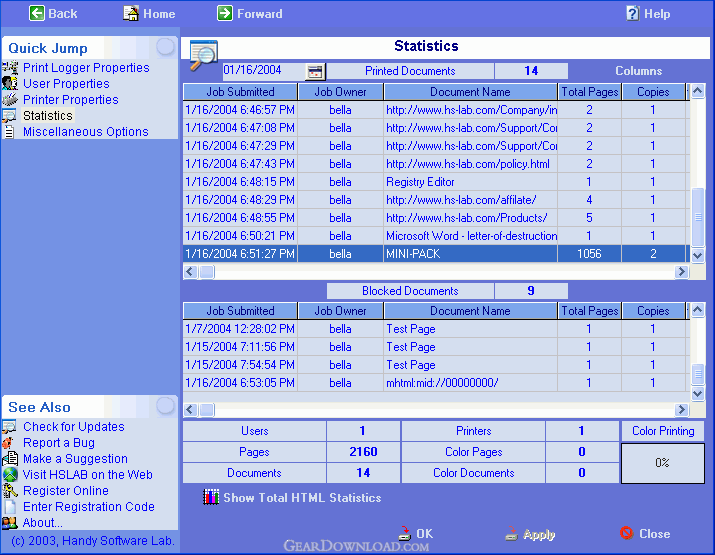Sort blocked documents by Job Owner header

[340, 311]
